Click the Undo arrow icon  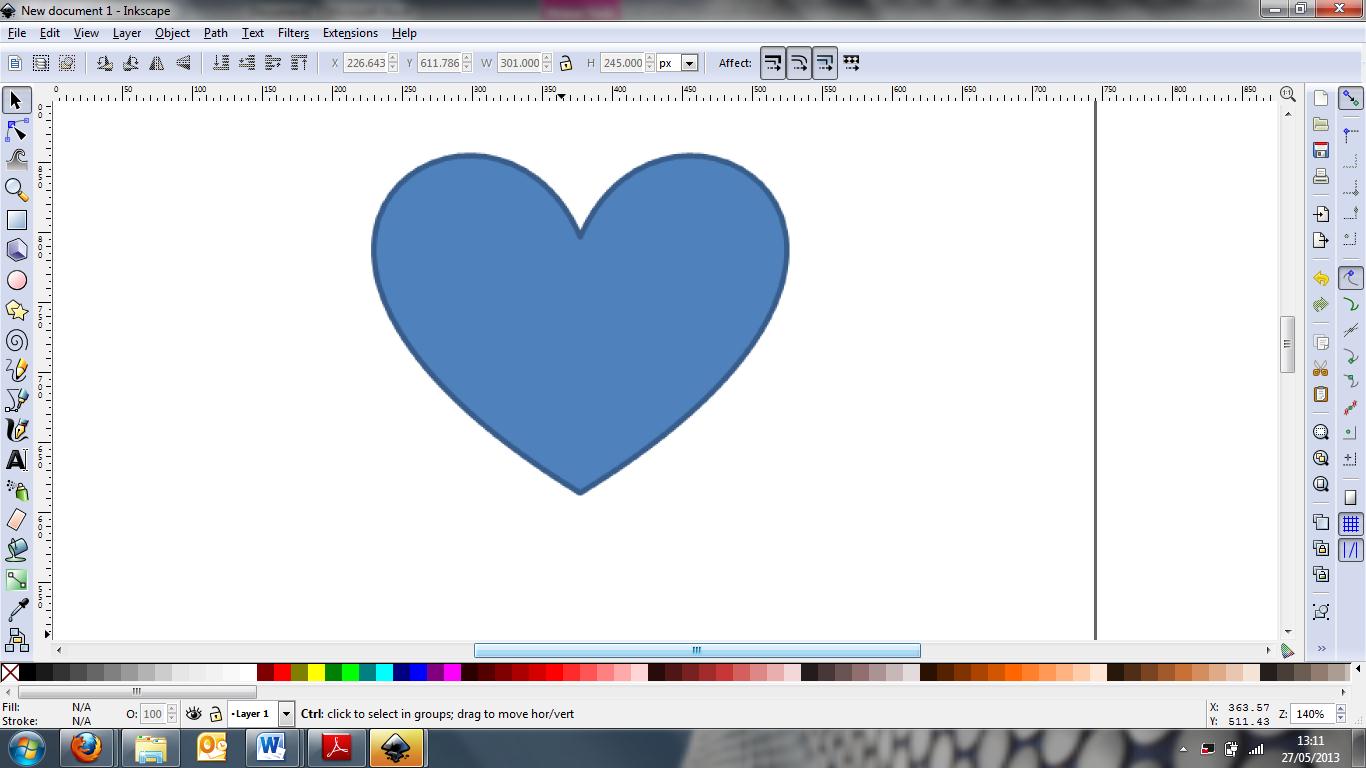tap(1321, 279)
